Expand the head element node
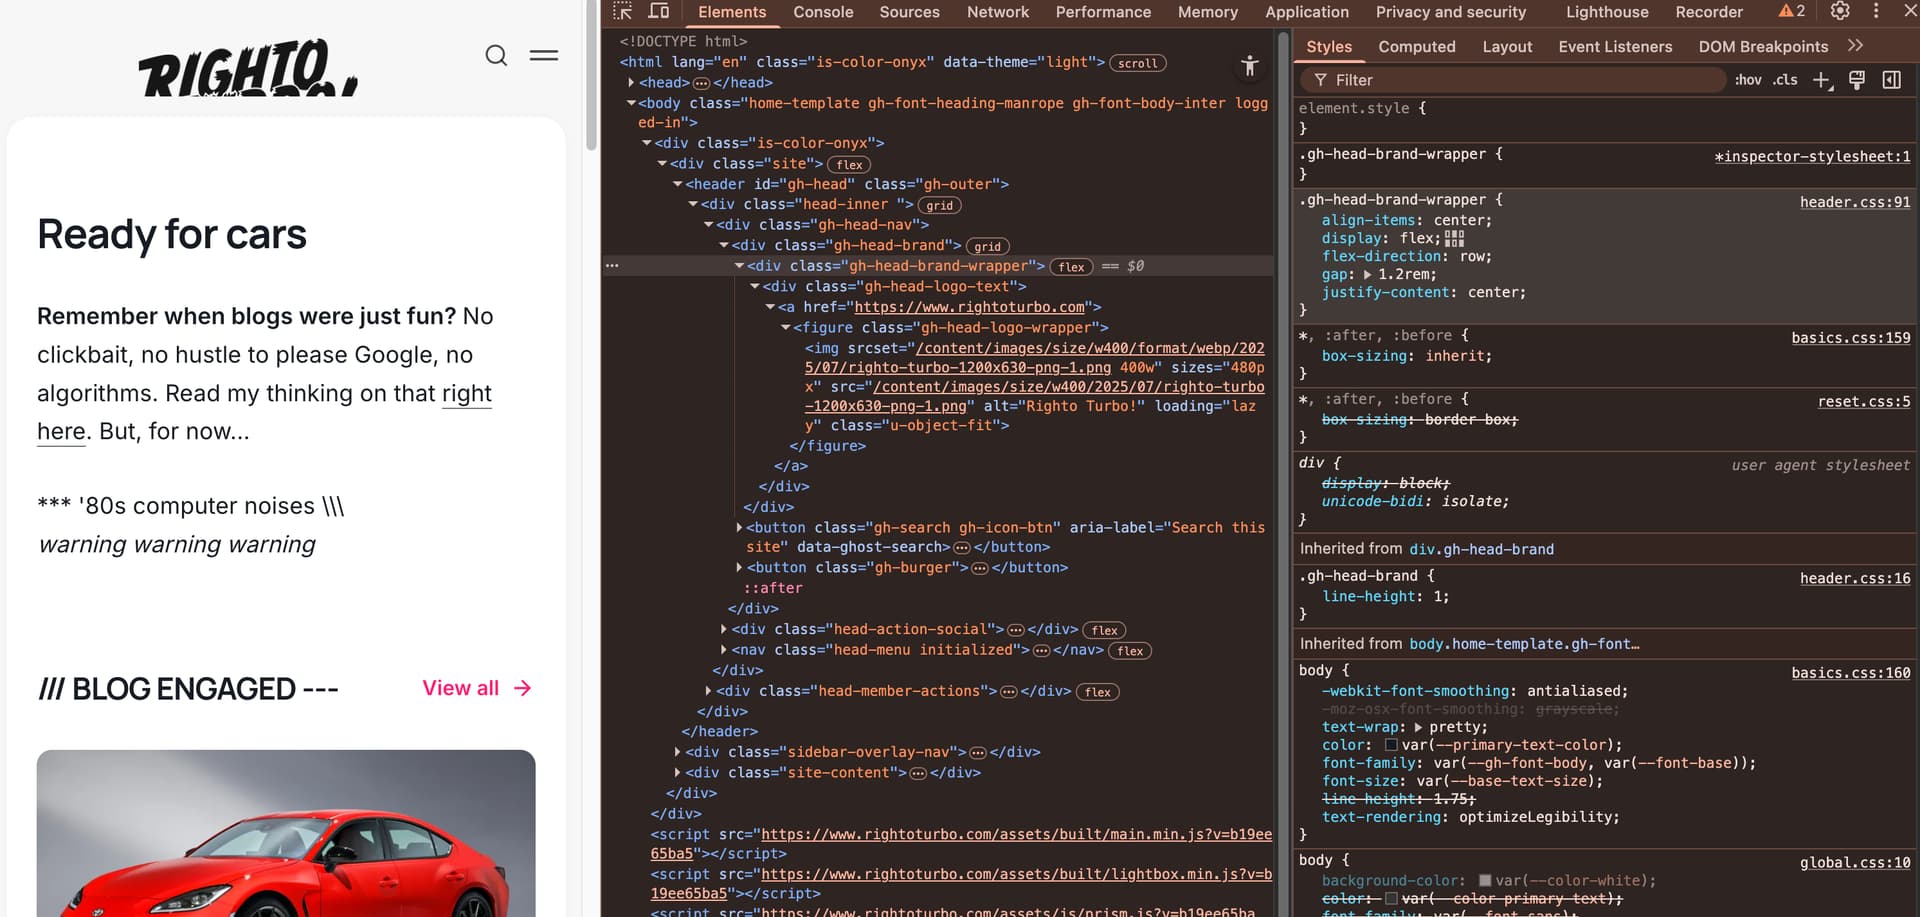Screen dimensions: 1920x917 click(631, 83)
